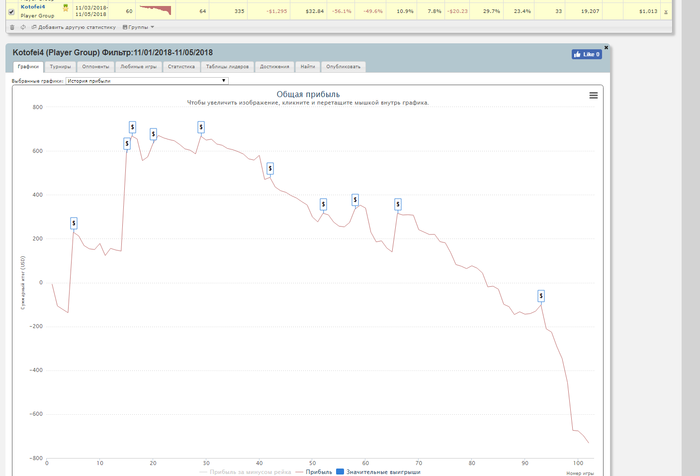Screen dimensions: 700x476
Task: Click the 'Общая прибыль' chart title
Action: [x=308, y=94]
